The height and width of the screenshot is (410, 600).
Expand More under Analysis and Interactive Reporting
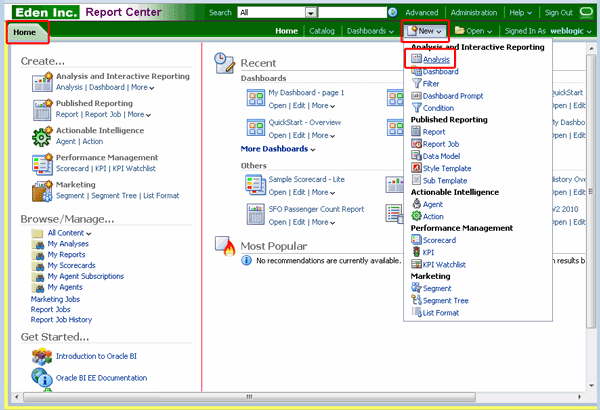pyautogui.click(x=142, y=87)
